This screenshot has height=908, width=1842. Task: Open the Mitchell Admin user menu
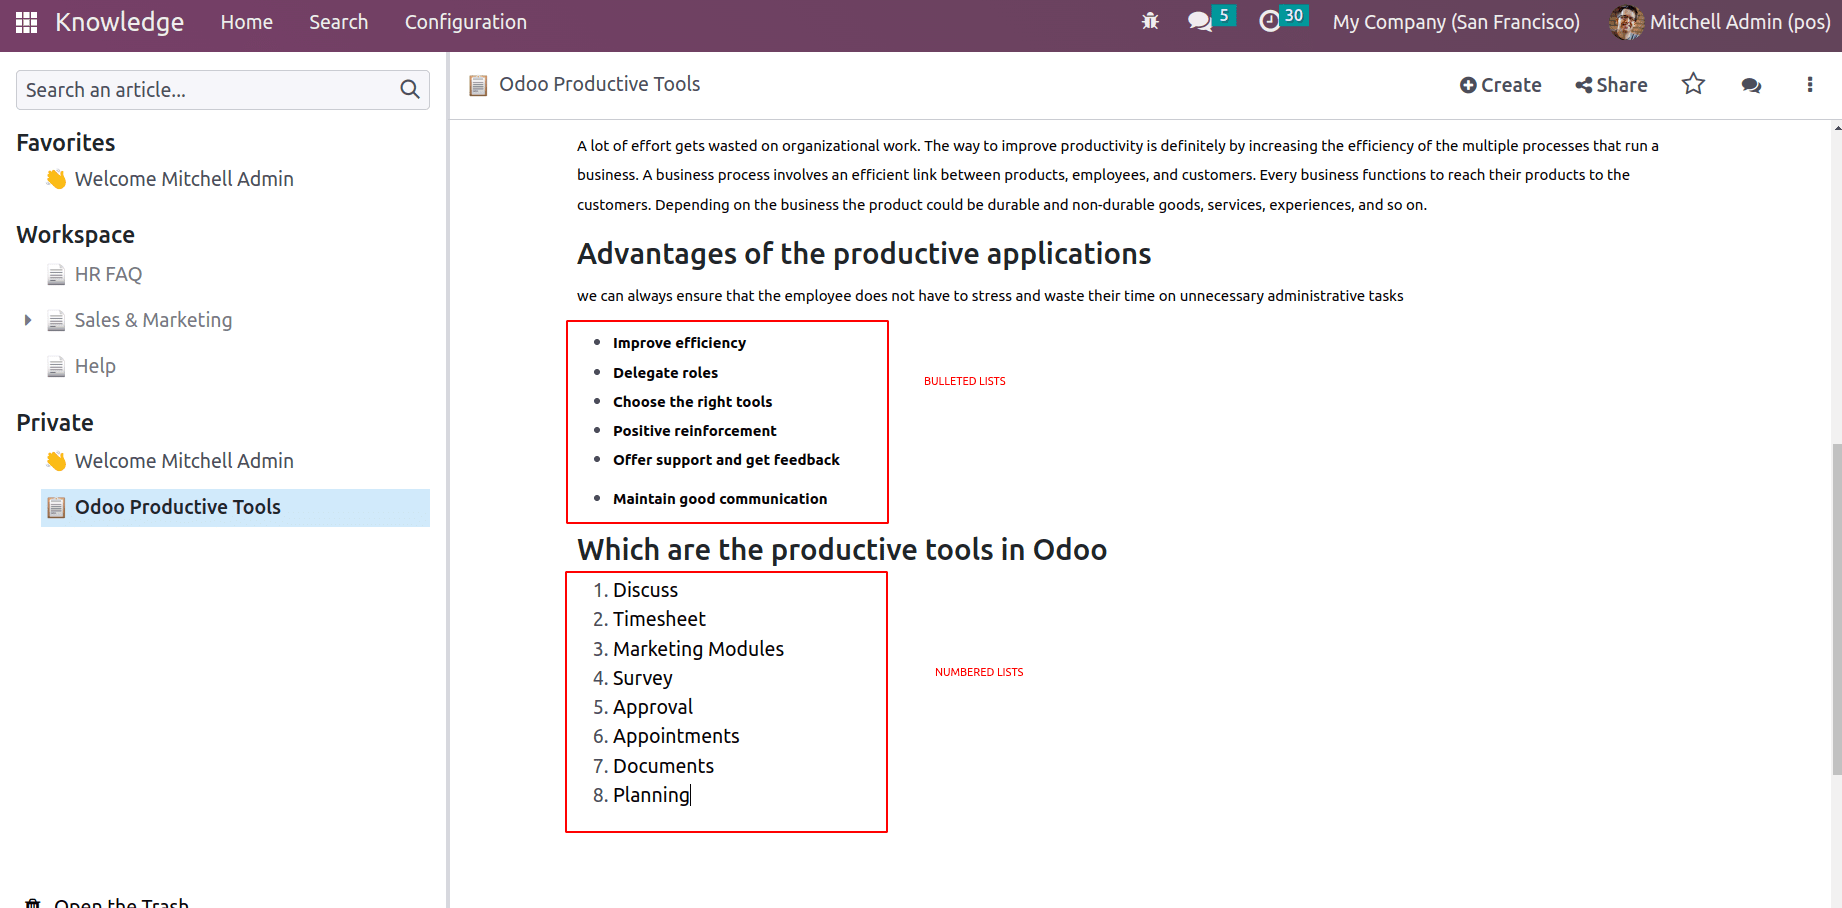click(x=1720, y=22)
